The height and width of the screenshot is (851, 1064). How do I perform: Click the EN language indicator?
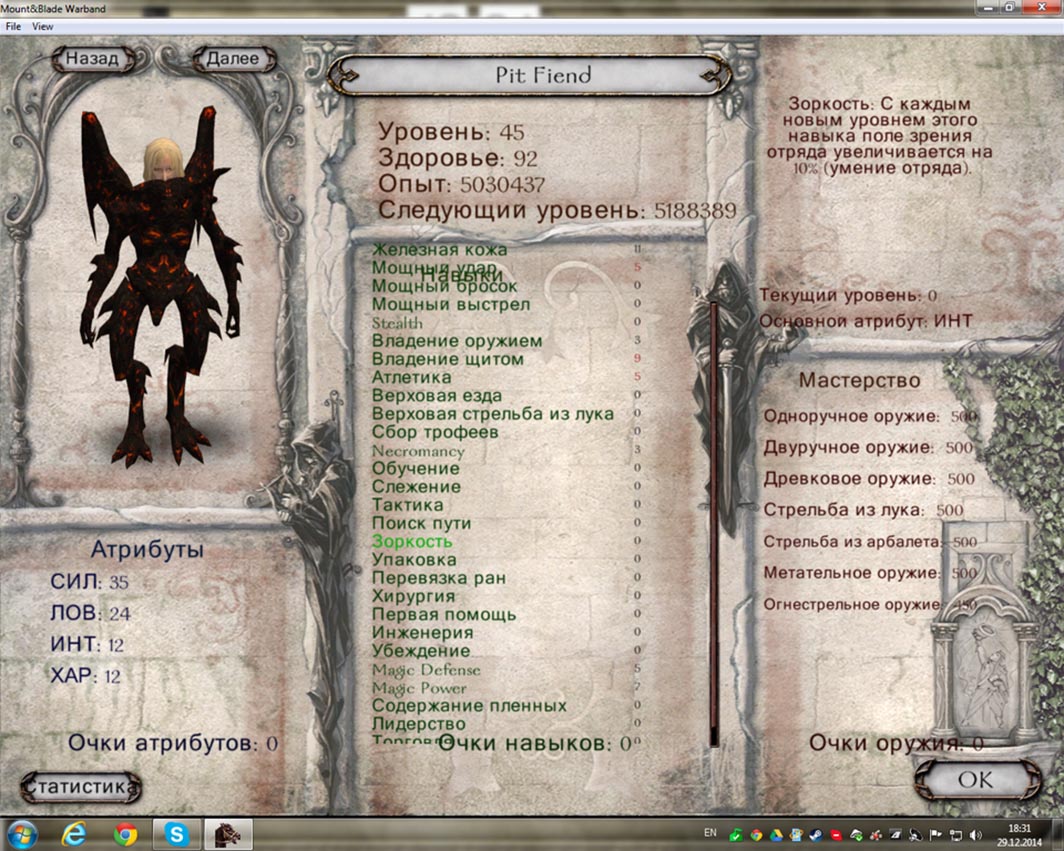710,832
